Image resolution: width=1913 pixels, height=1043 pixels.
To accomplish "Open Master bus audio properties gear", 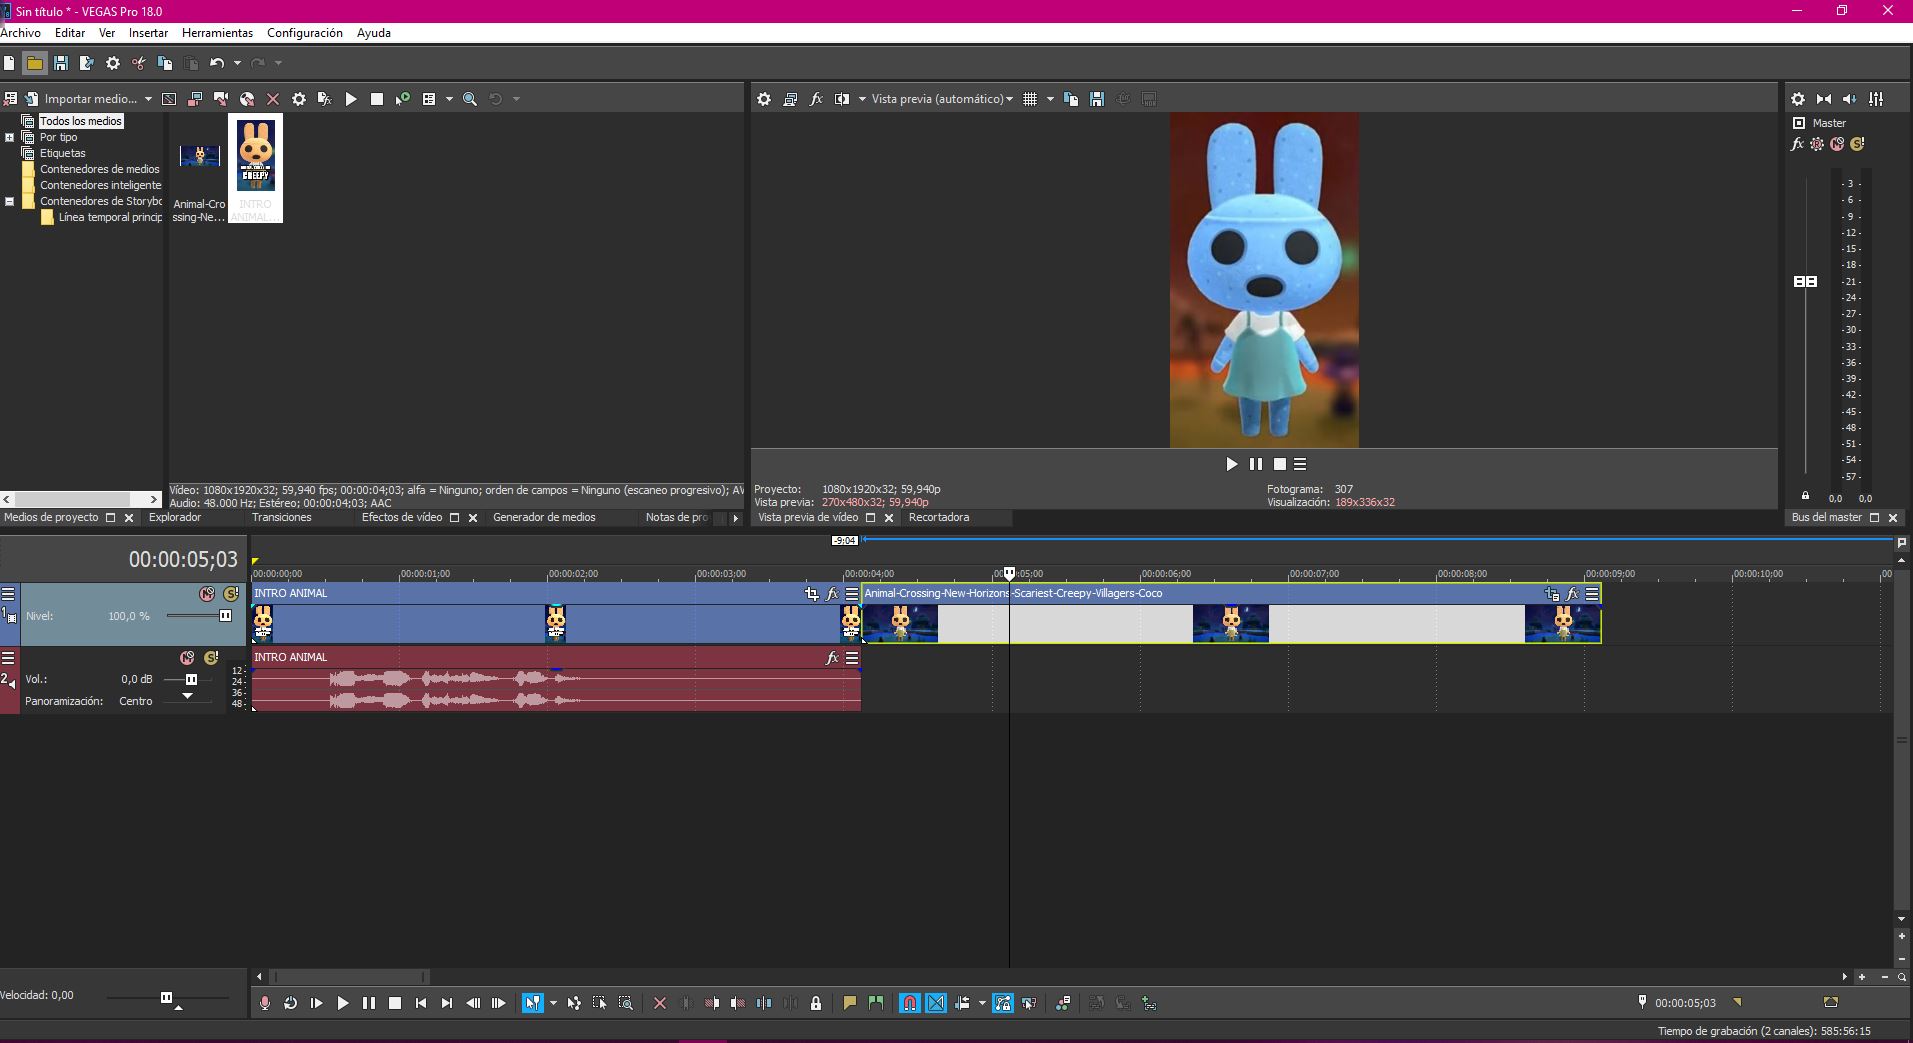I will pyautogui.click(x=1798, y=99).
